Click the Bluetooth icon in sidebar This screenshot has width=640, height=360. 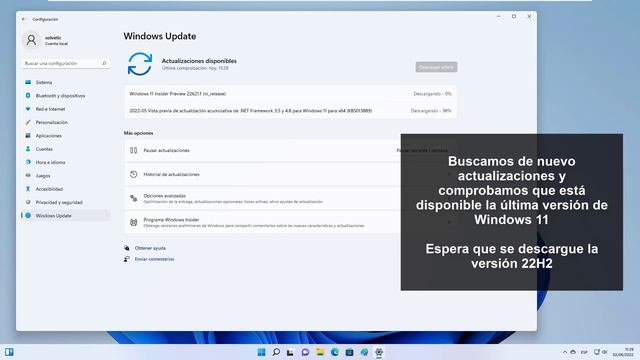[x=28, y=96]
